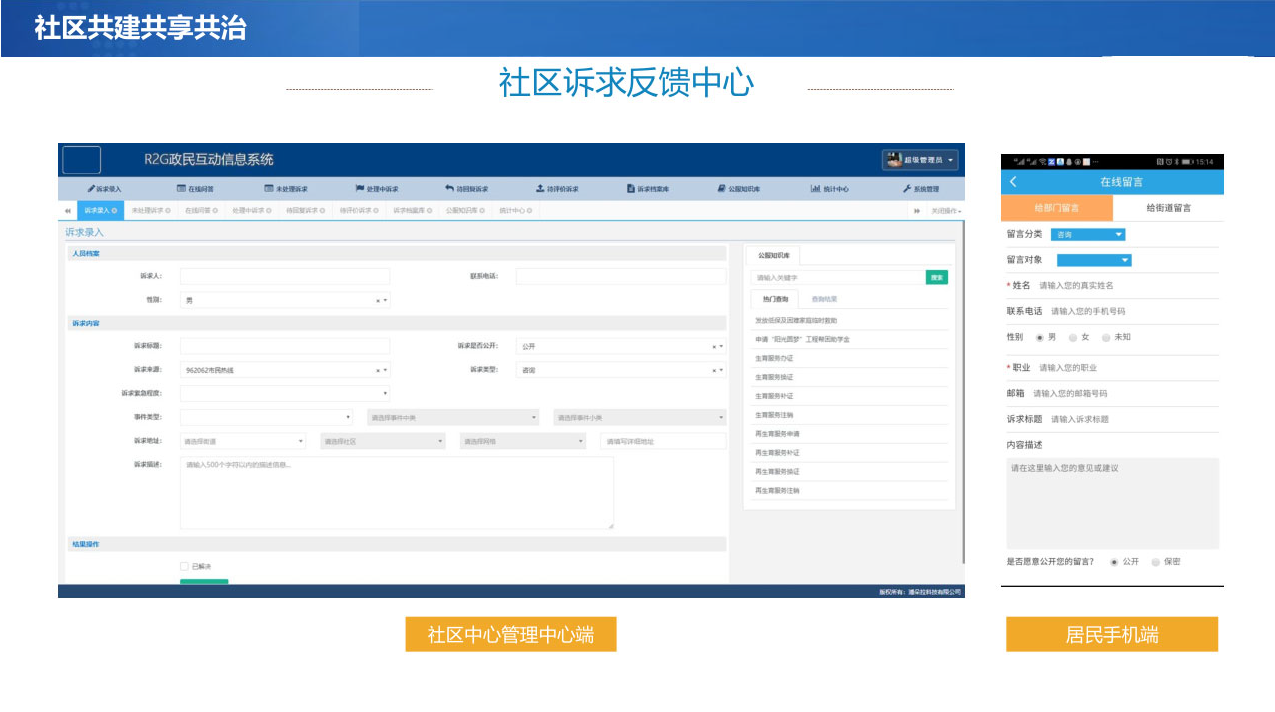This screenshot has height=712, width=1275.
Task: Open 关闭操作 dropdown
Action: 946,211
